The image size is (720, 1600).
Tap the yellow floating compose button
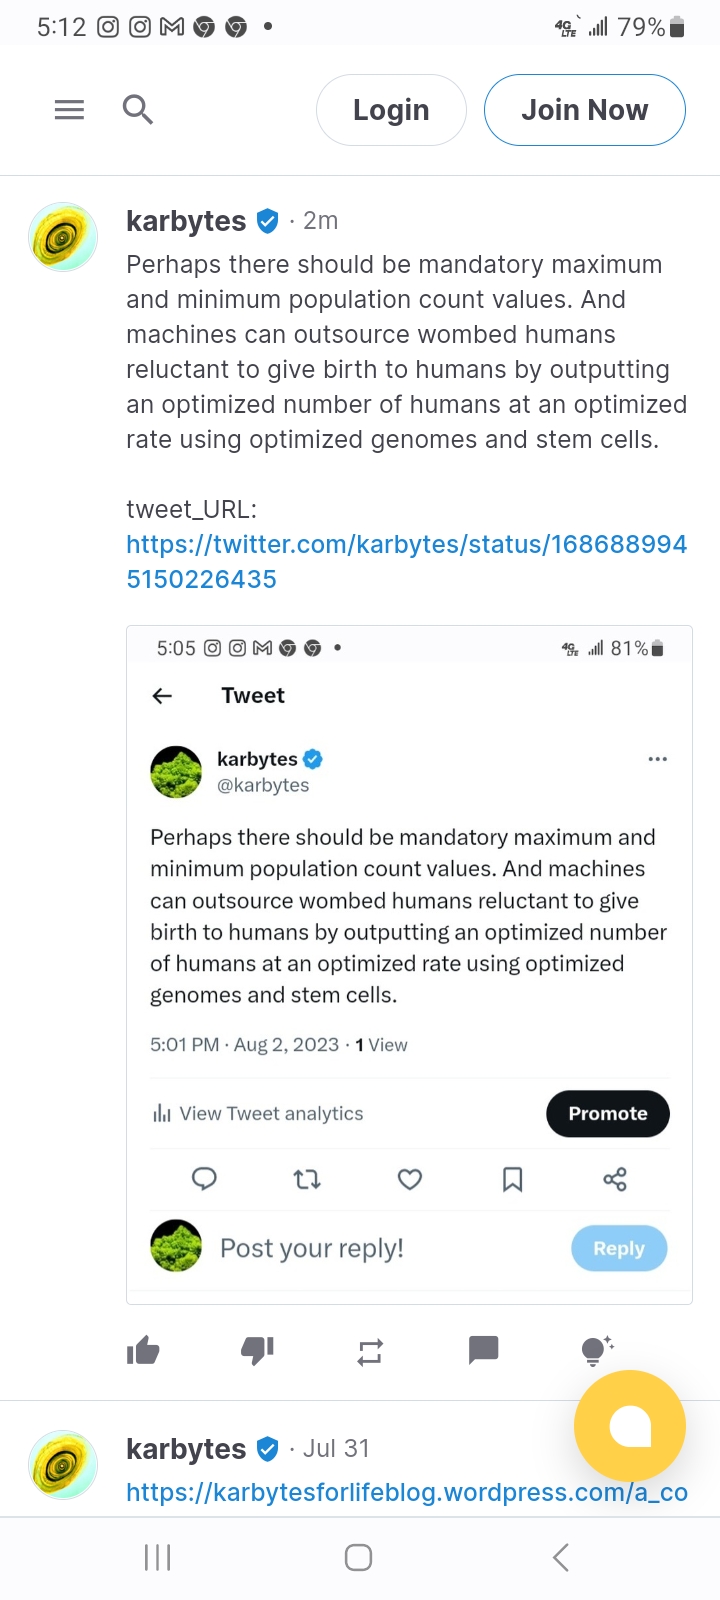coord(630,1426)
